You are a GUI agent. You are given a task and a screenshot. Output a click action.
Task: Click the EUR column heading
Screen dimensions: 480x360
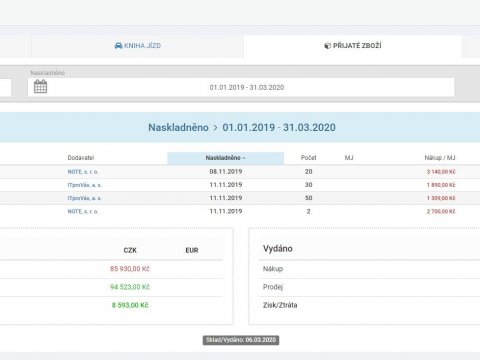[x=192, y=250]
